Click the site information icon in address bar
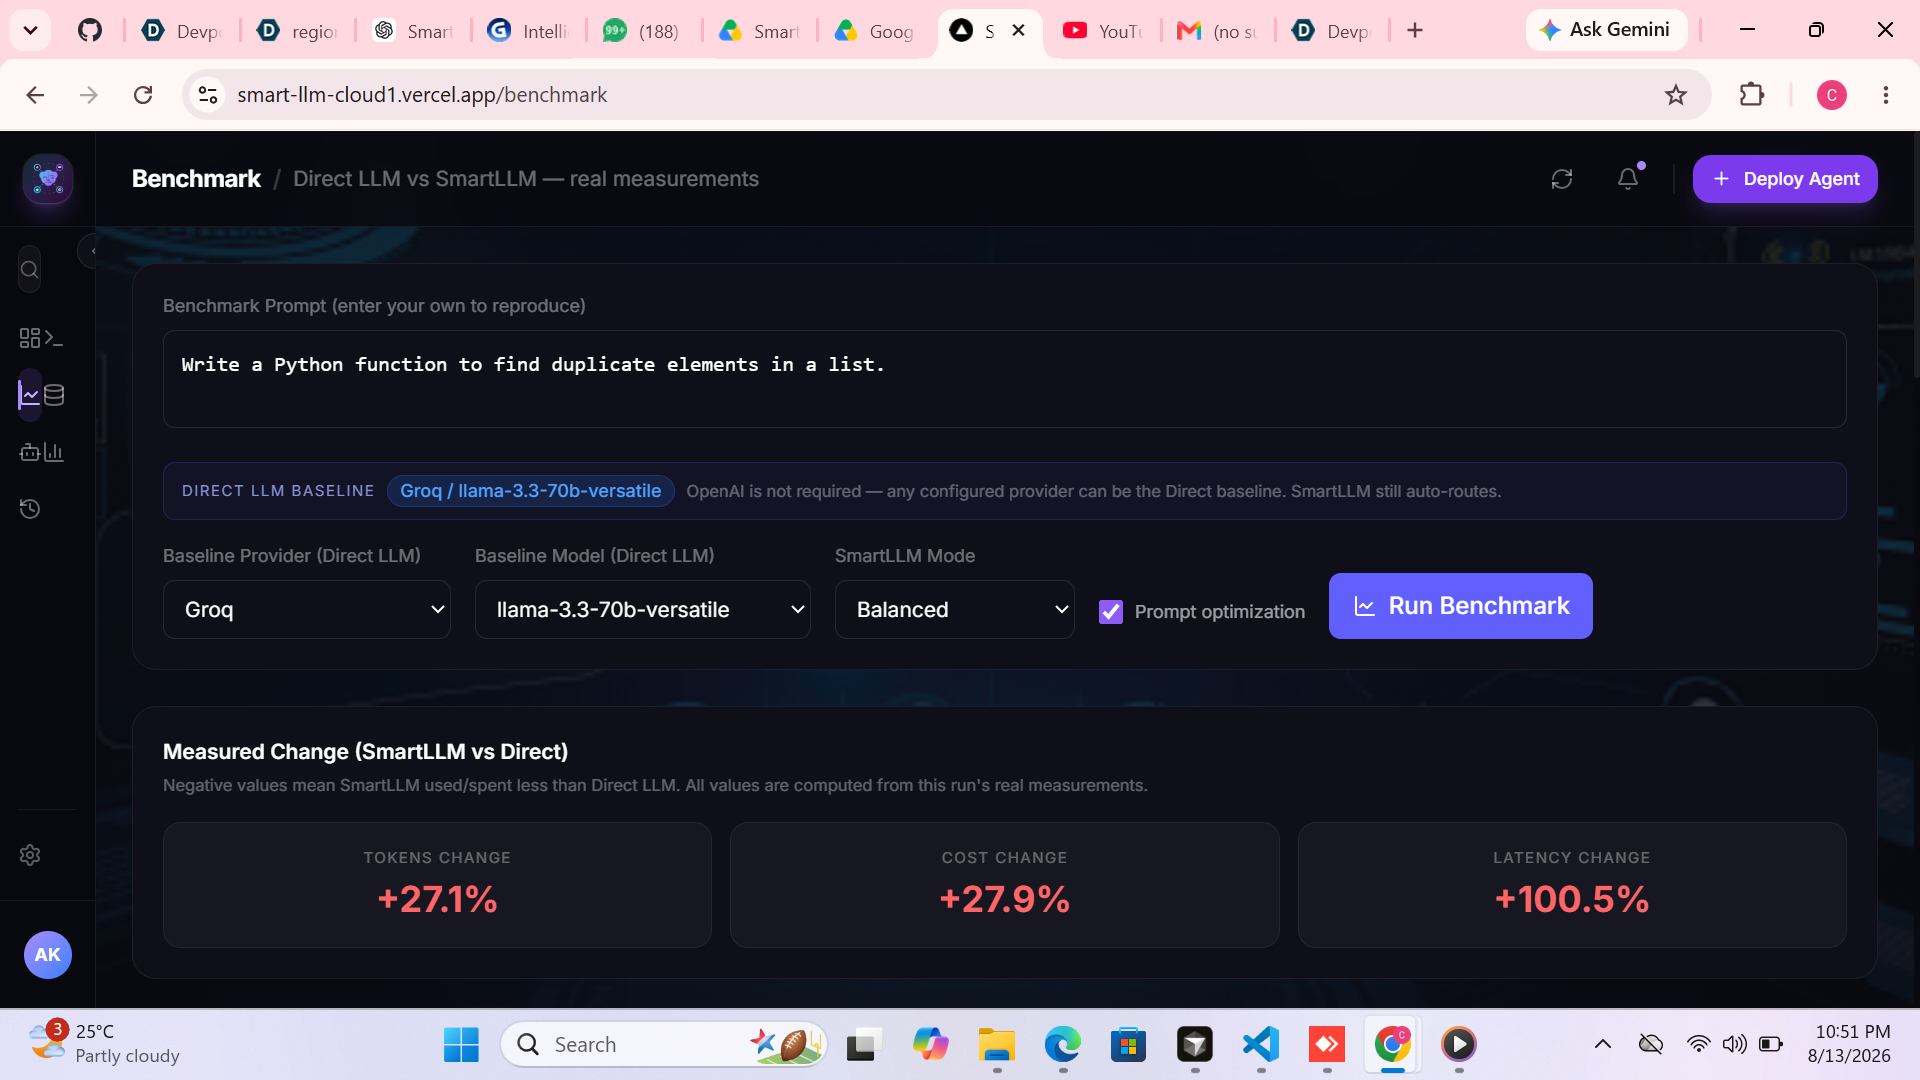The height and width of the screenshot is (1080, 1920). click(208, 95)
